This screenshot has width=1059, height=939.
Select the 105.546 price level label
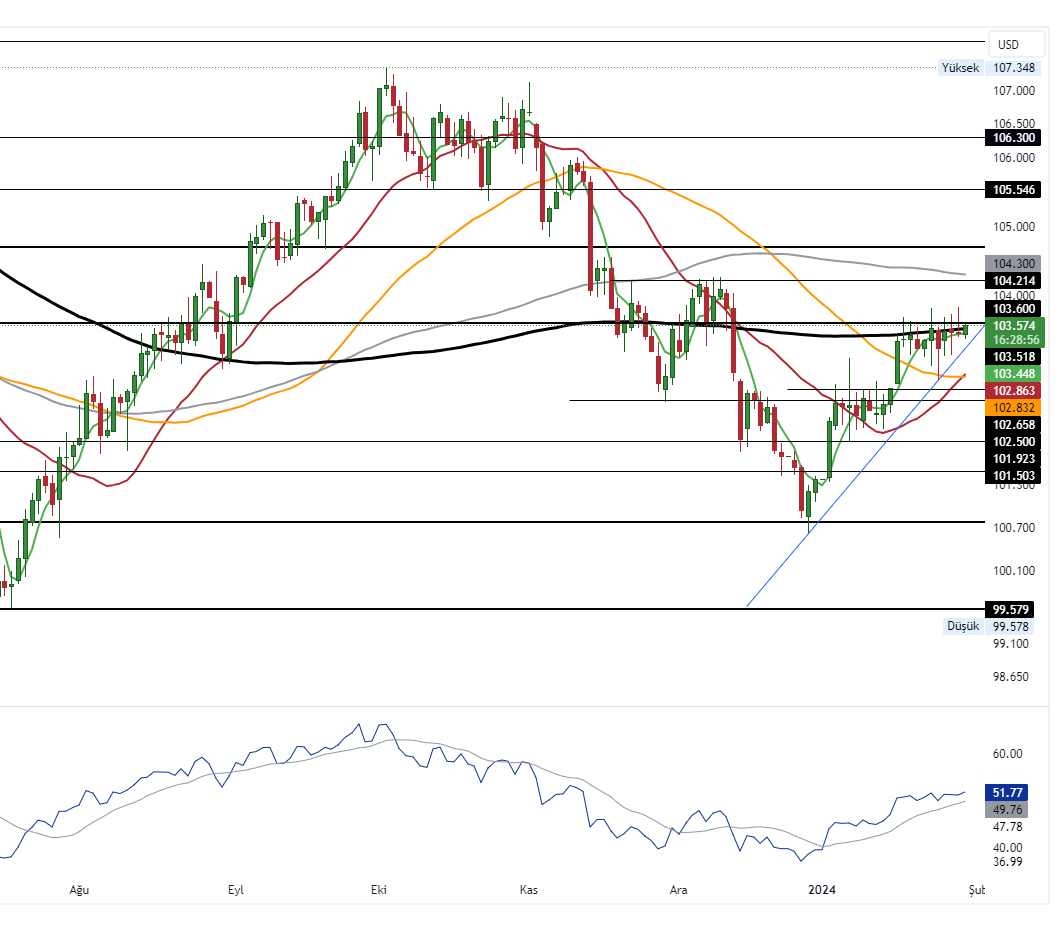pyautogui.click(x=1014, y=189)
